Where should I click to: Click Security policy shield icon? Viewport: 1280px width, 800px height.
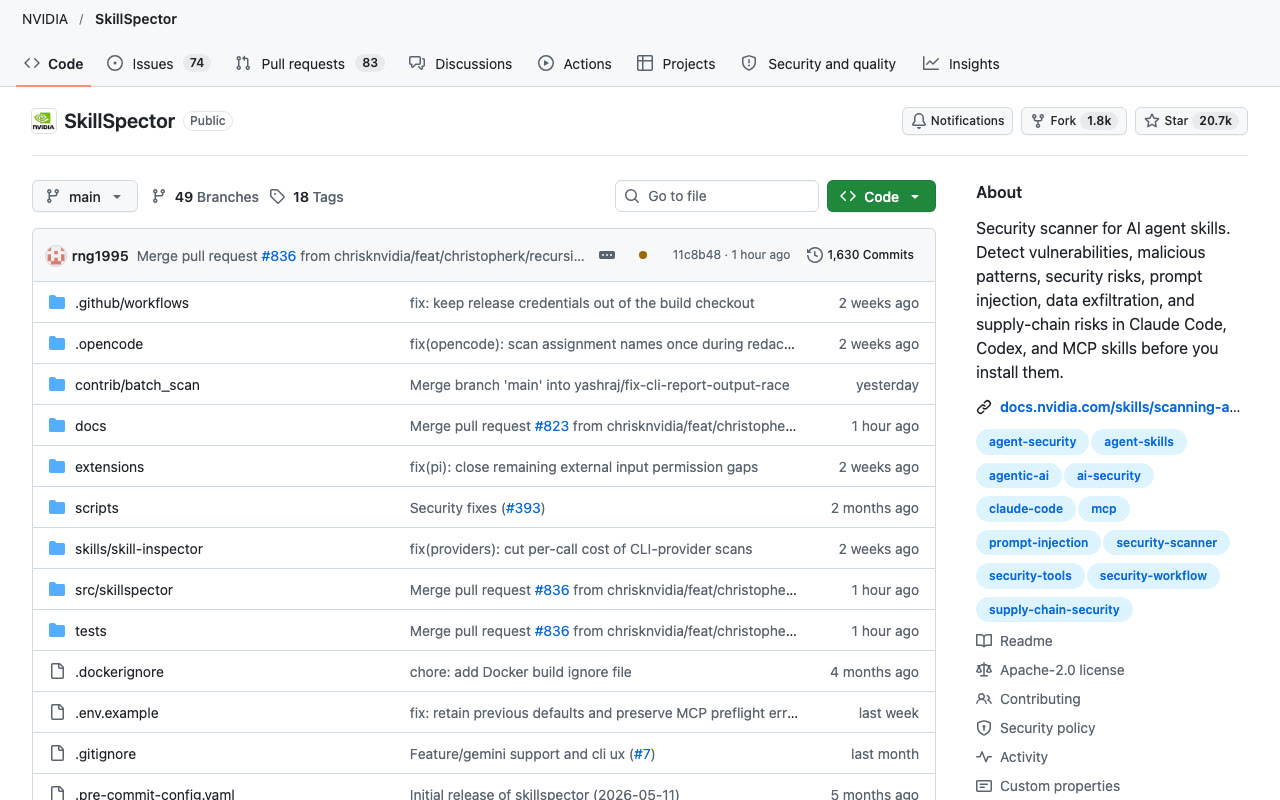984,728
